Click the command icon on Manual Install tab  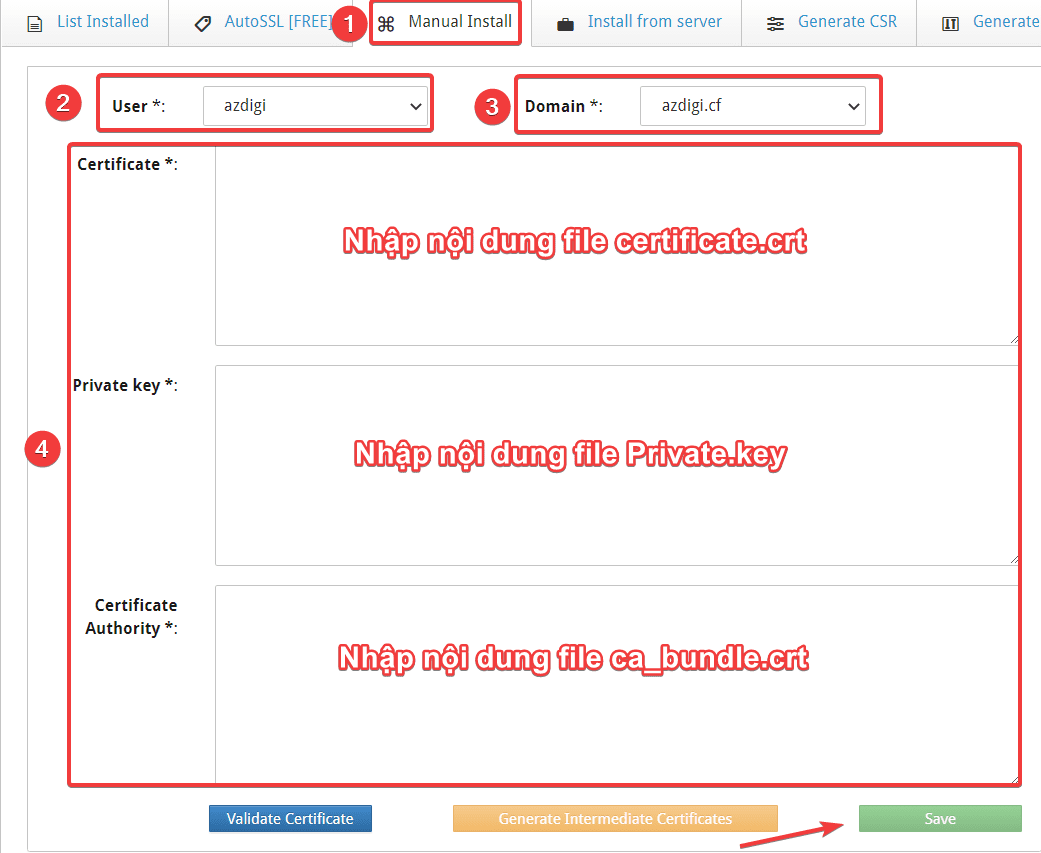point(388,21)
